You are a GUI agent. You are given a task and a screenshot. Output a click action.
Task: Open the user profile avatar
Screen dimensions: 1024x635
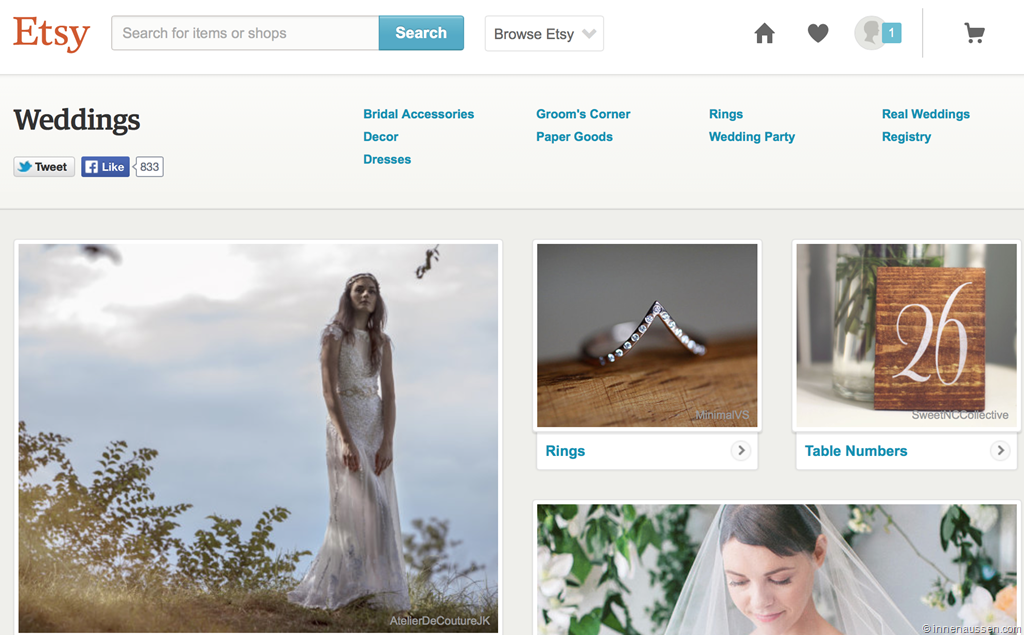tap(869, 33)
